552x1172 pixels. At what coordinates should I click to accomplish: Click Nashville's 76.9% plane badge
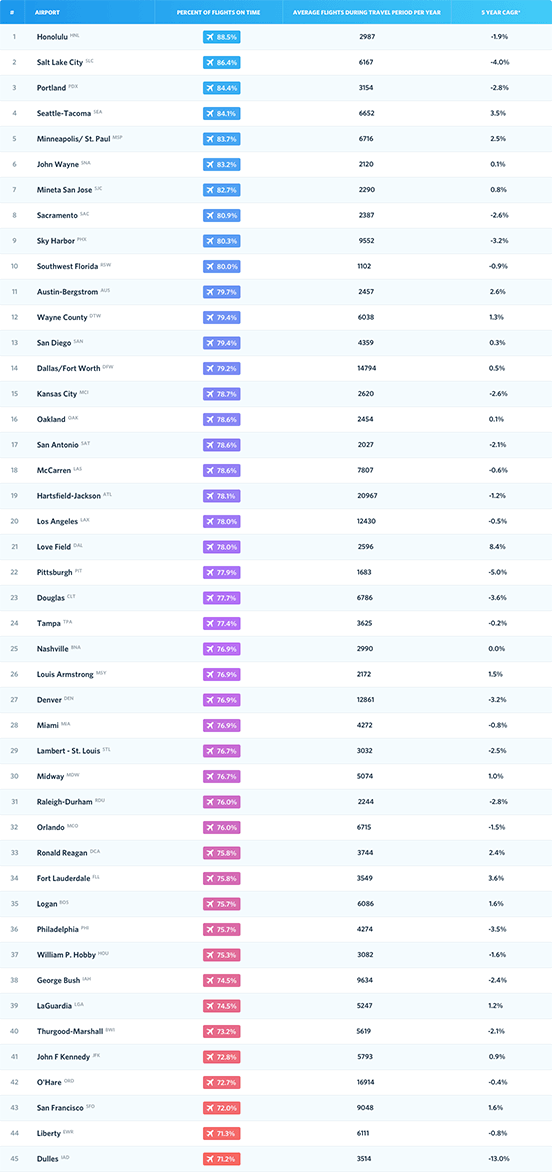pyautogui.click(x=222, y=649)
